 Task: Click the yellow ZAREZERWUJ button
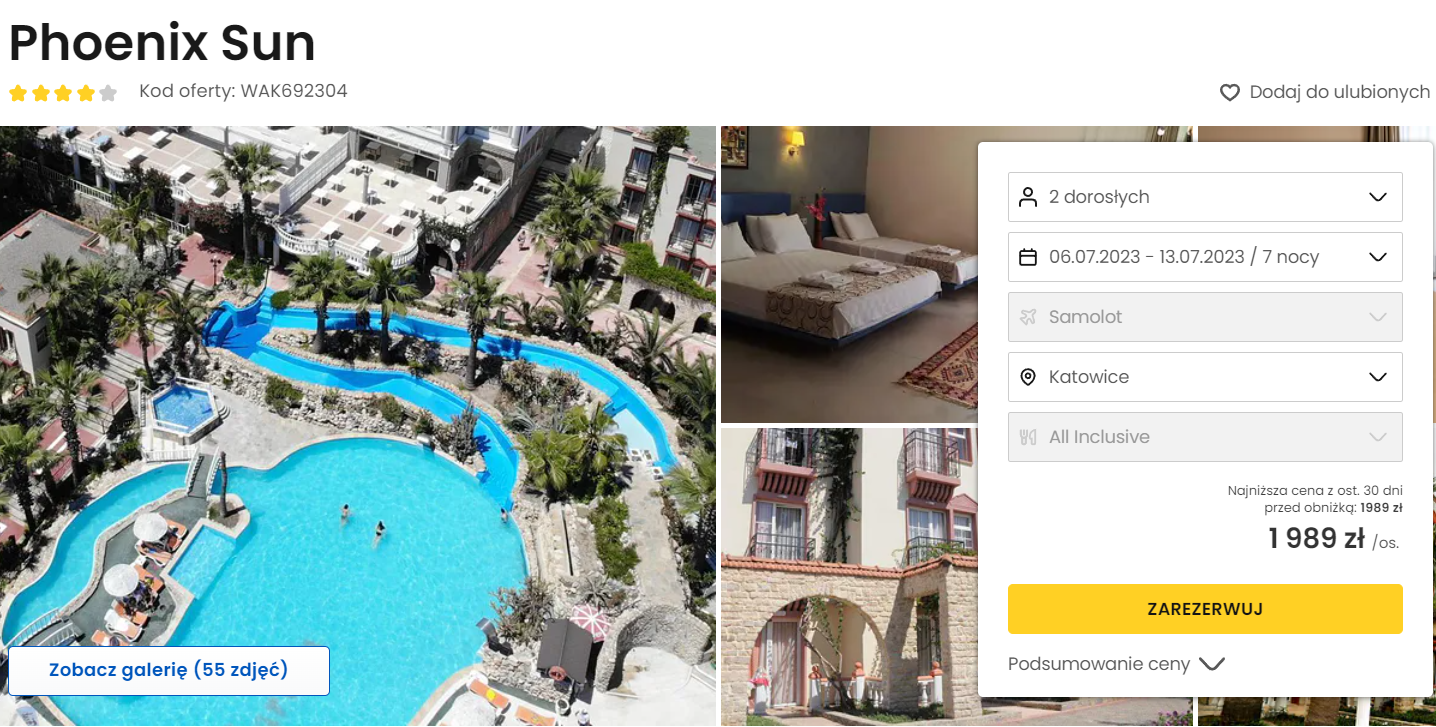1205,609
